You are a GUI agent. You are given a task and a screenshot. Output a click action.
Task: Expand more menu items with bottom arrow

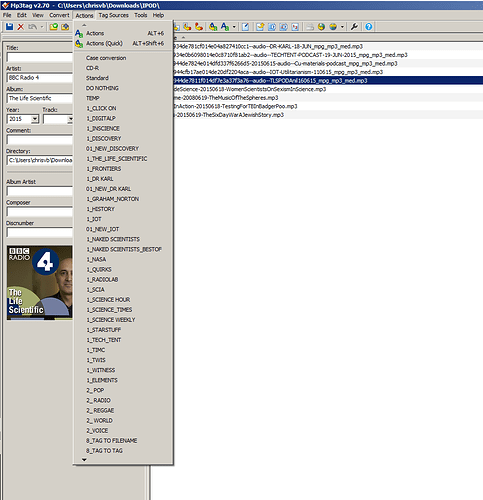(x=84, y=460)
